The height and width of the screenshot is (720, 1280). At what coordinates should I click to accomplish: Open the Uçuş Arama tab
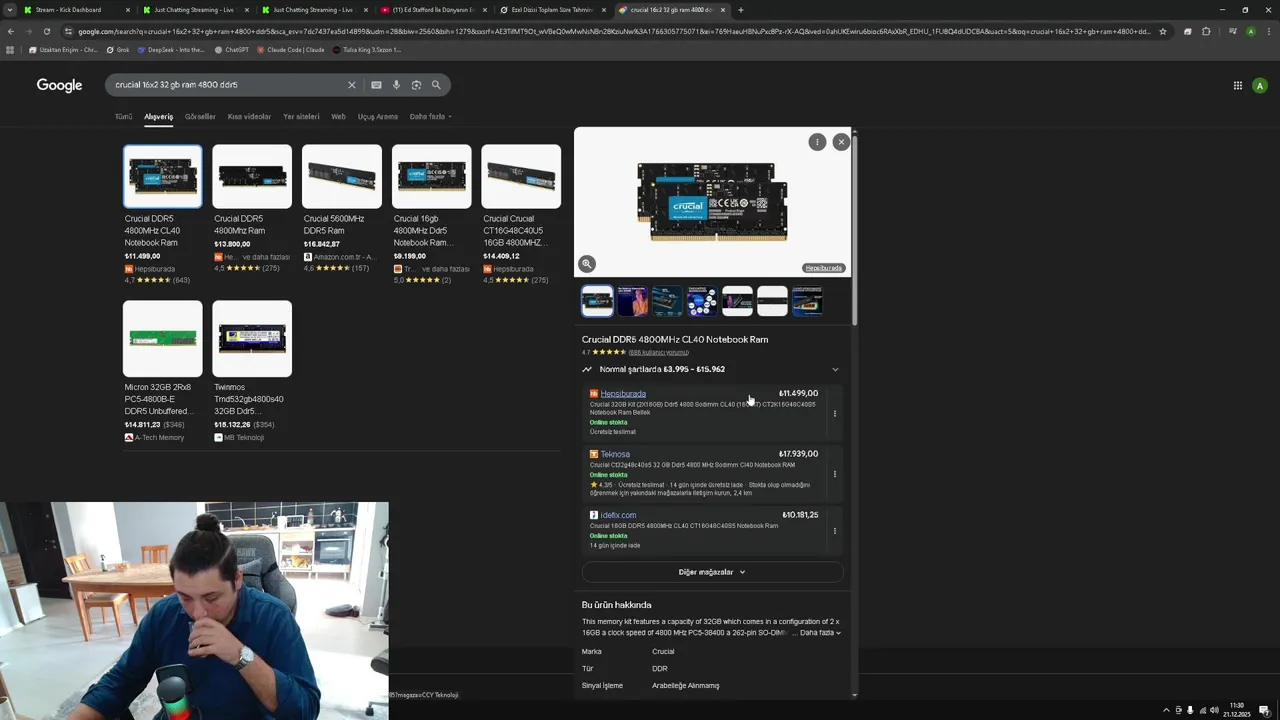pyautogui.click(x=378, y=116)
